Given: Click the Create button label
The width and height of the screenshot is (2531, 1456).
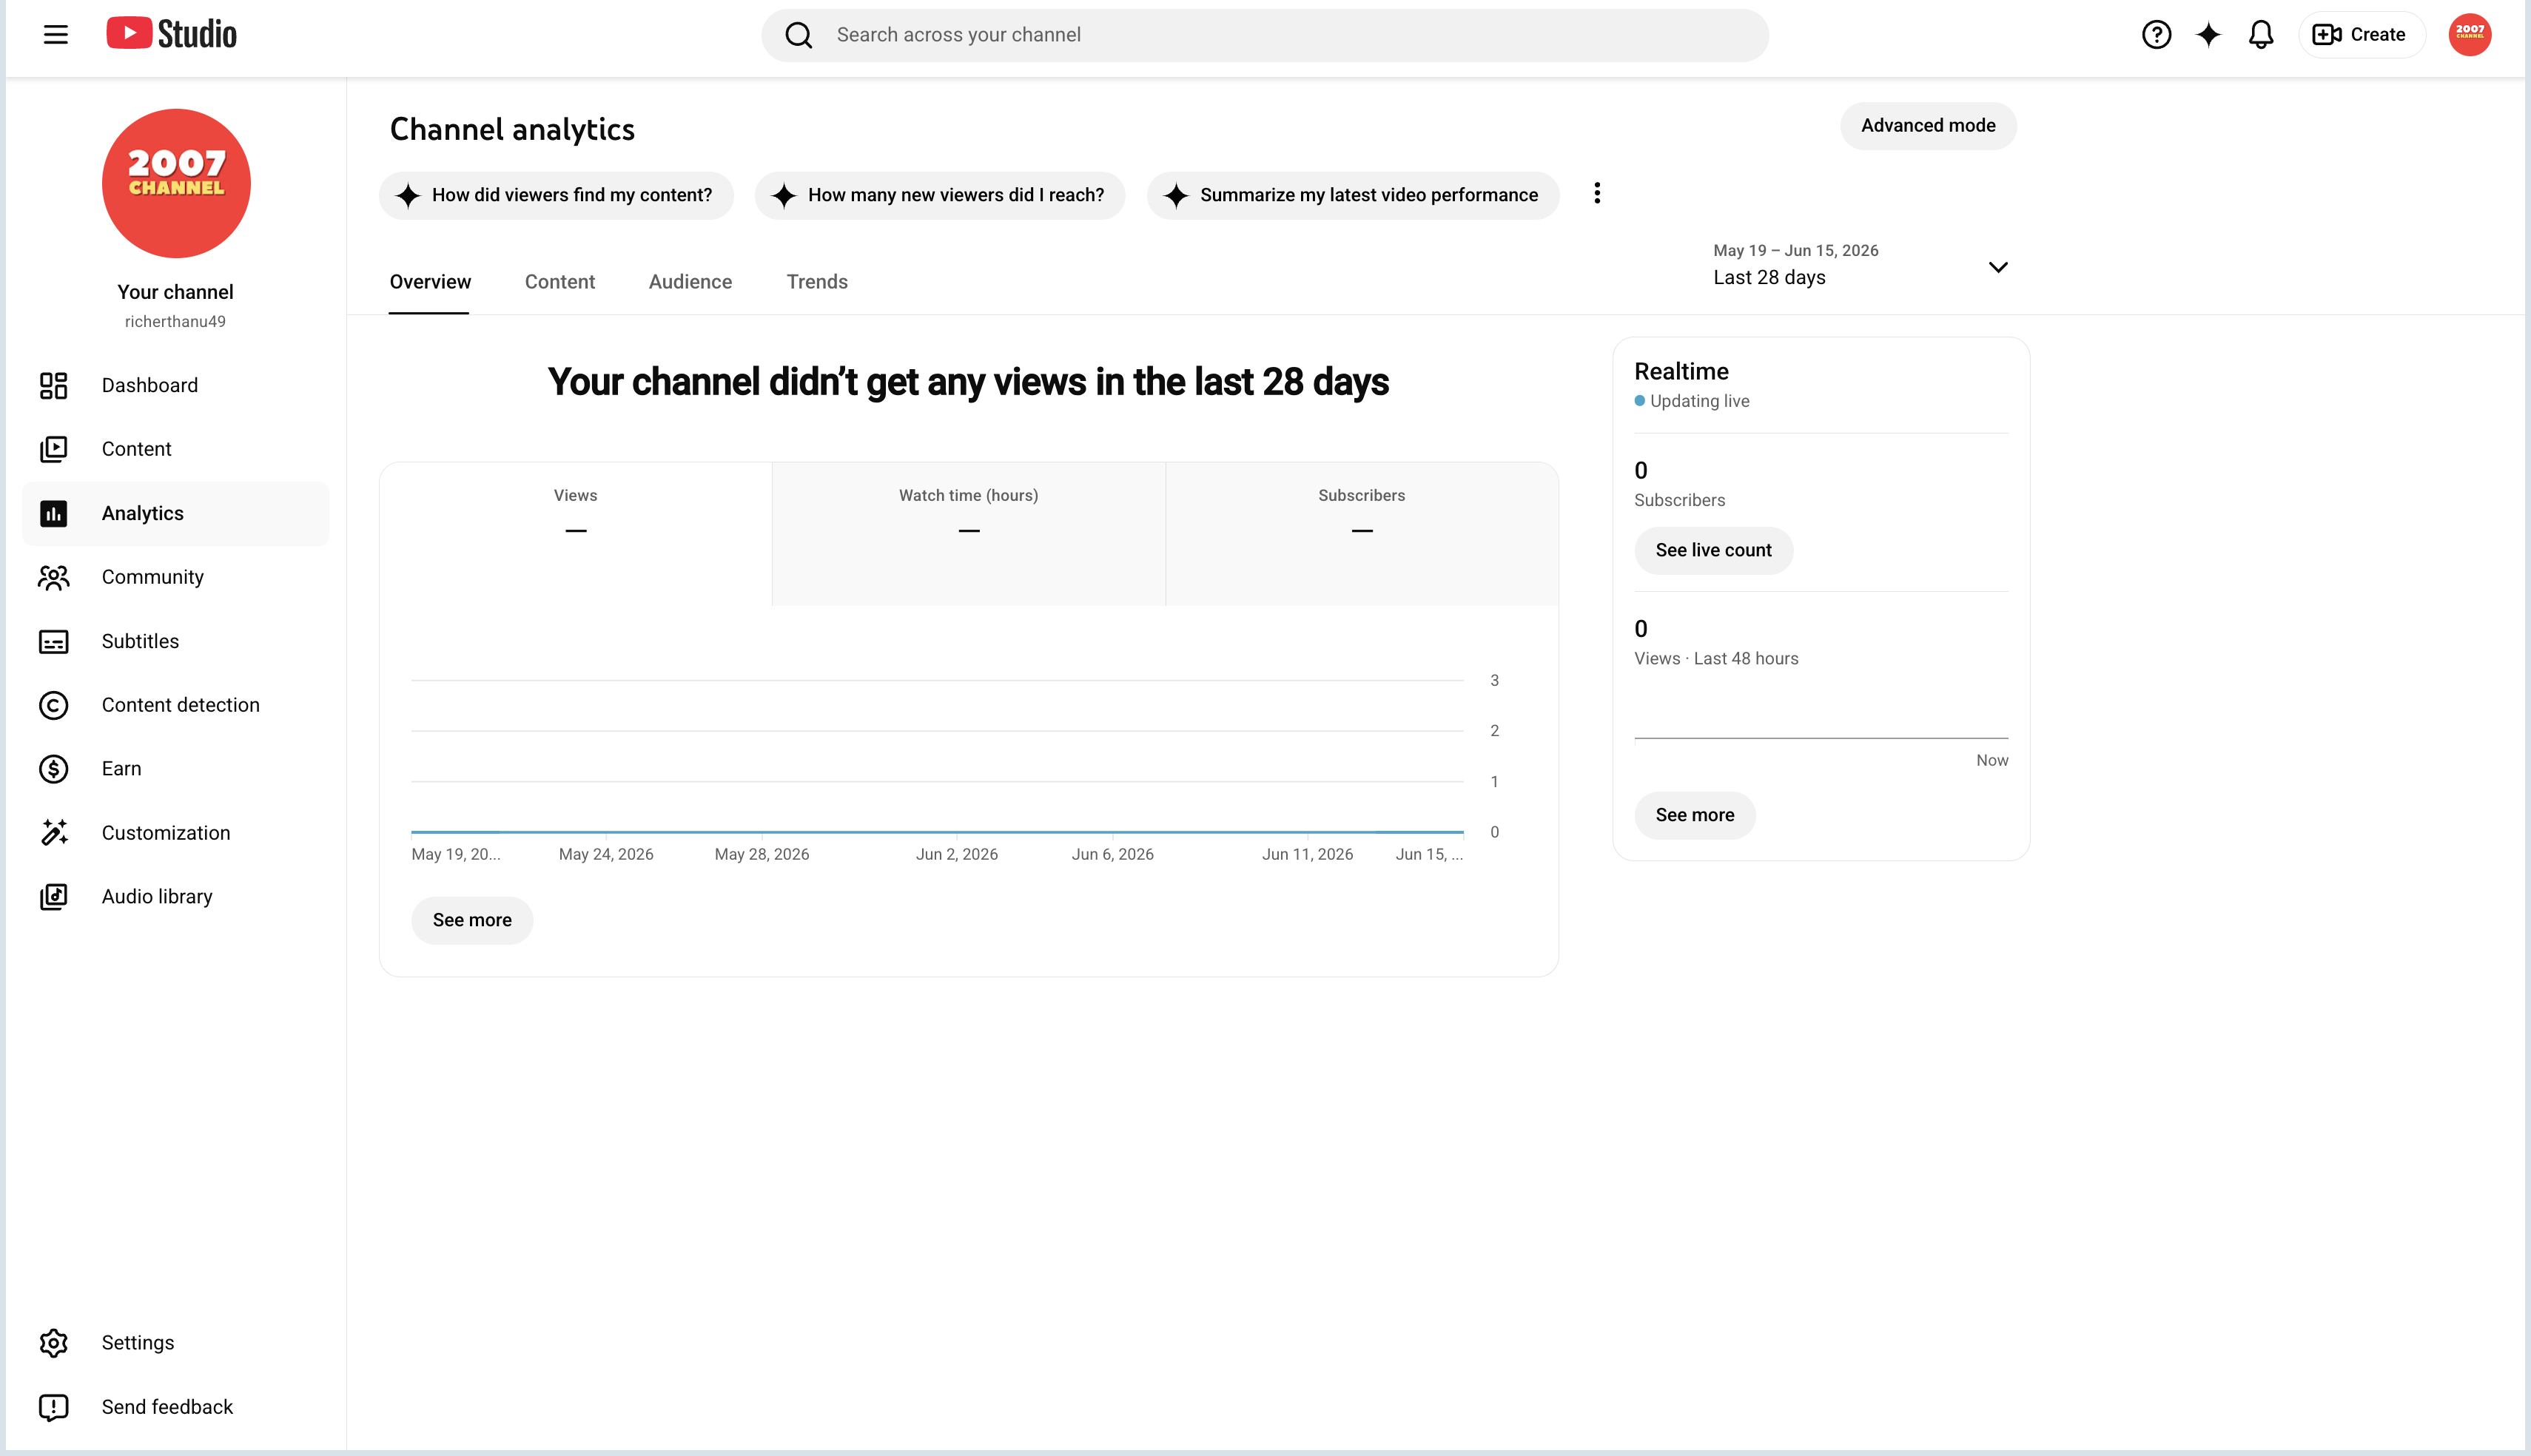Looking at the screenshot, I should pos(2378,35).
